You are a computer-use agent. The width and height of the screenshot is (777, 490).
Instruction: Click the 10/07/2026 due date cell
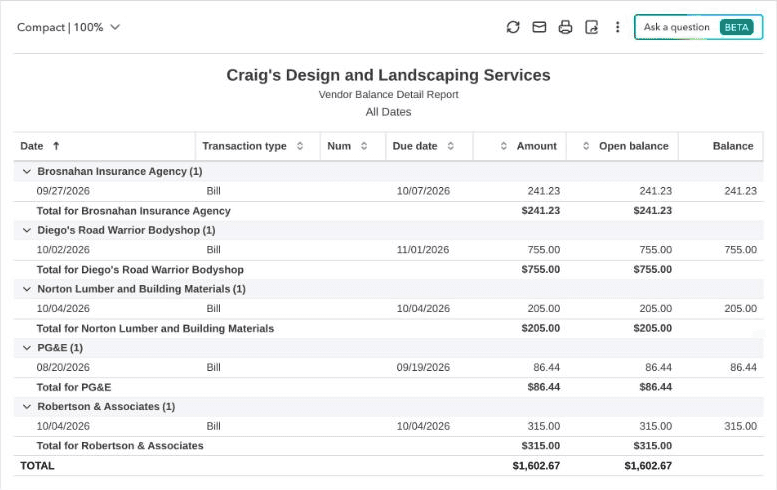click(423, 191)
